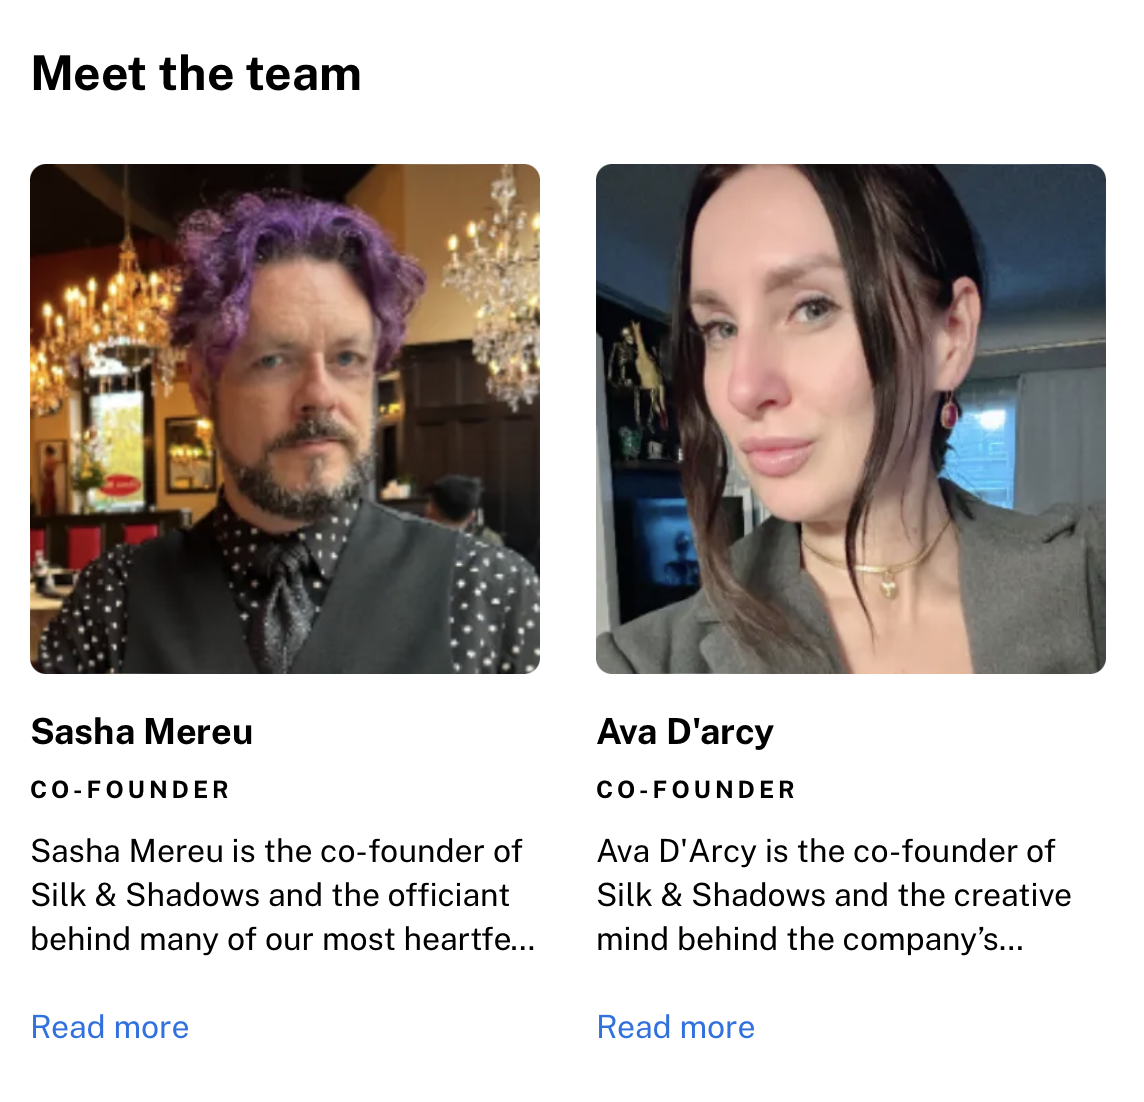Viewport: 1144px width, 1102px height.
Task: Select the Sasha Mereu name heading
Action: [142, 732]
